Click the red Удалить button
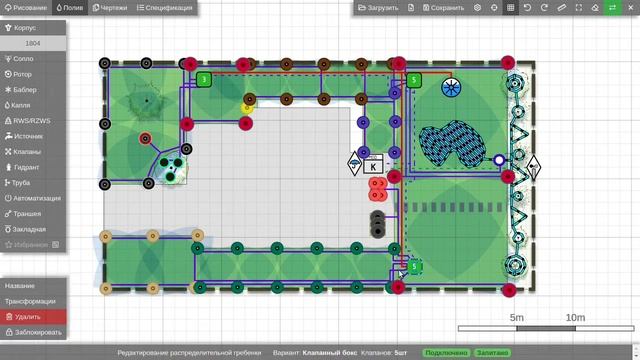Screen dimensions: 640x360 33,317
